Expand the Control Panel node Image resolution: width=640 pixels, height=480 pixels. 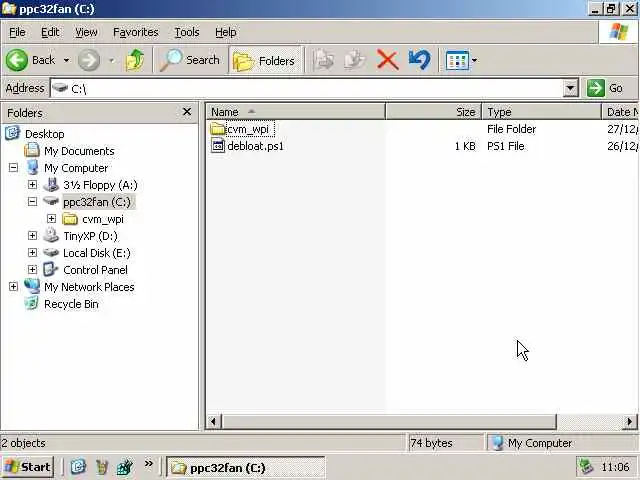[x=32, y=270]
